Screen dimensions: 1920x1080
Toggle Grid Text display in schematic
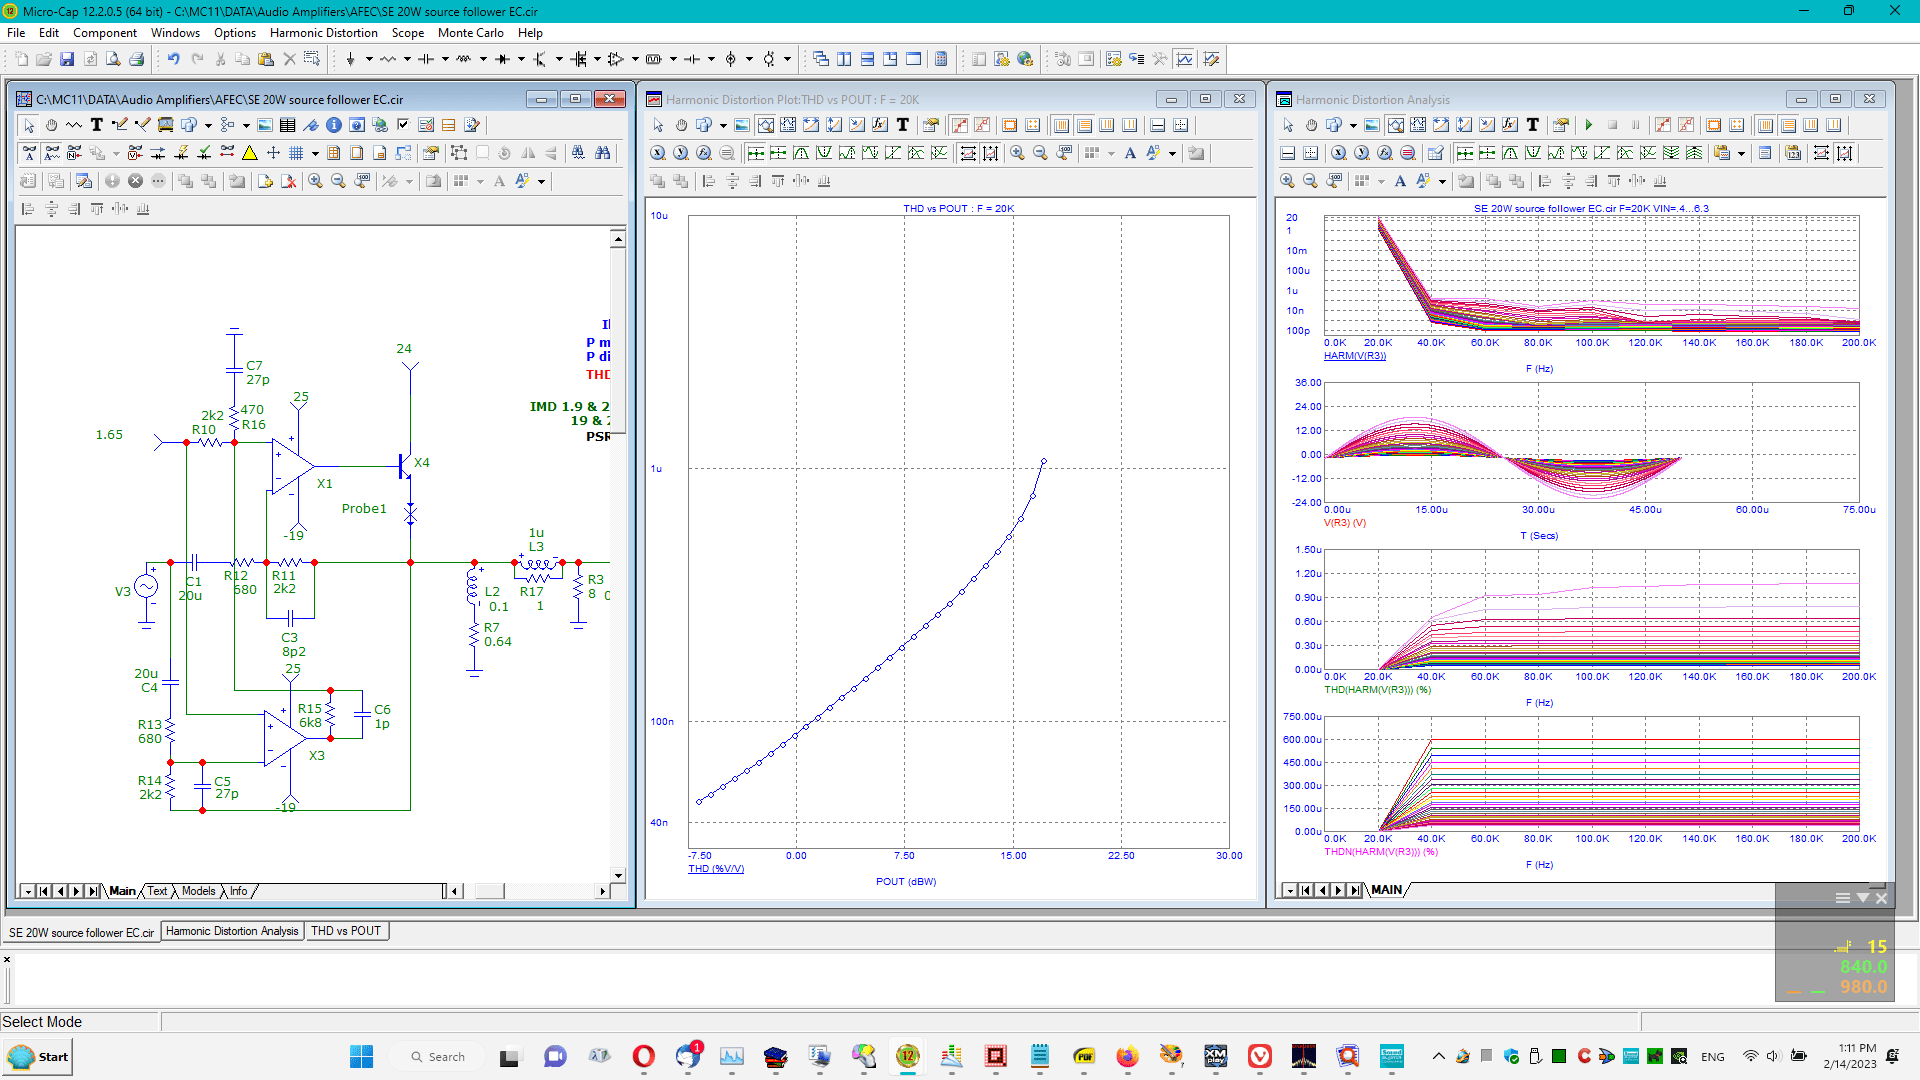29,153
